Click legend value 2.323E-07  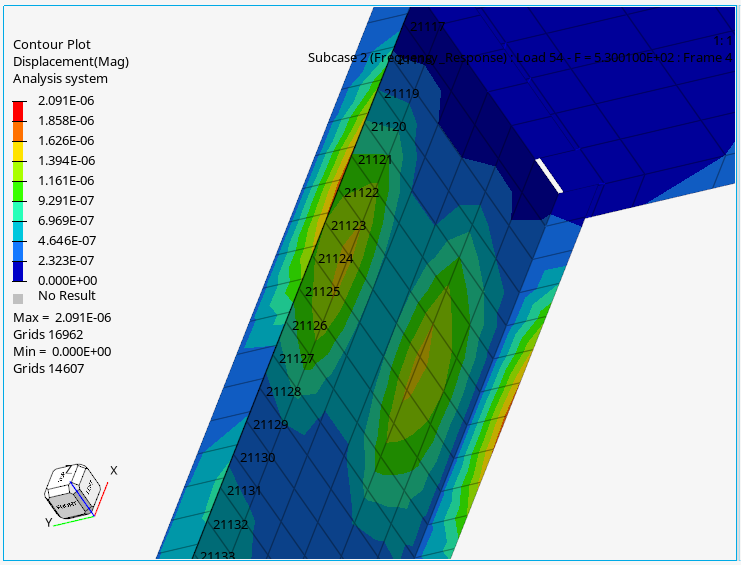[x=66, y=260]
